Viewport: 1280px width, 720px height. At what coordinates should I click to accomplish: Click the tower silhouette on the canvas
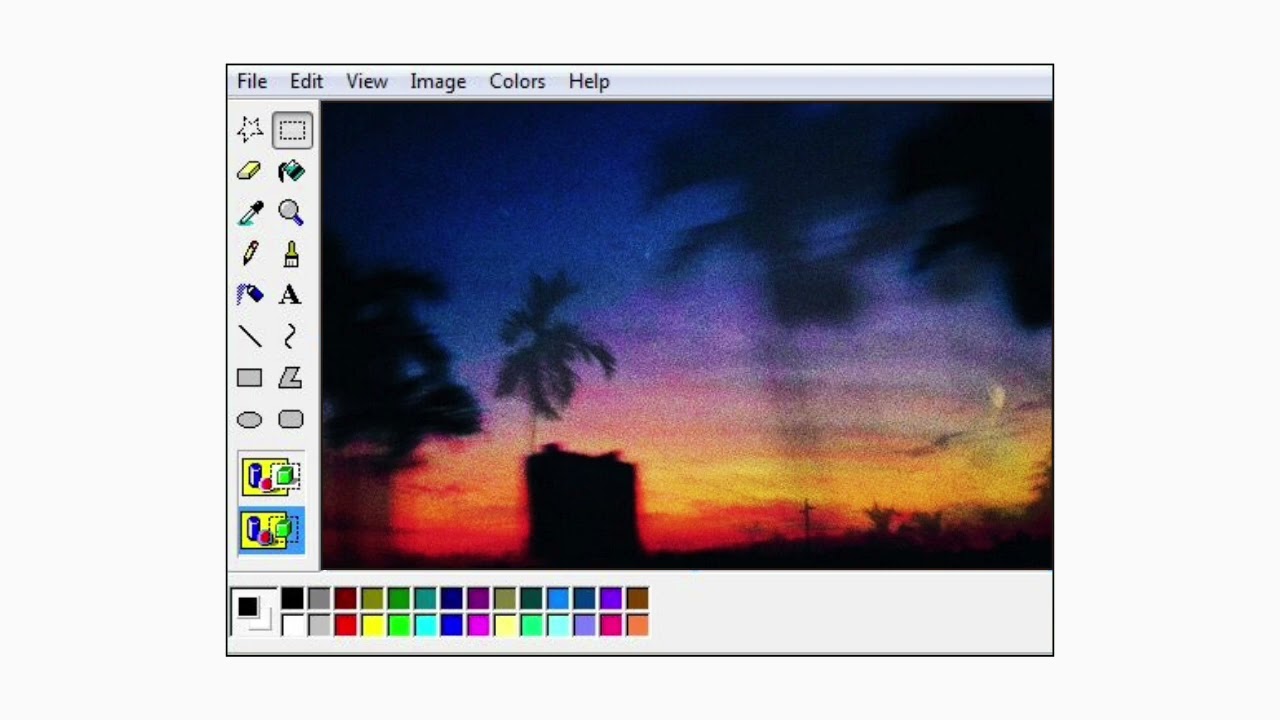(582, 505)
